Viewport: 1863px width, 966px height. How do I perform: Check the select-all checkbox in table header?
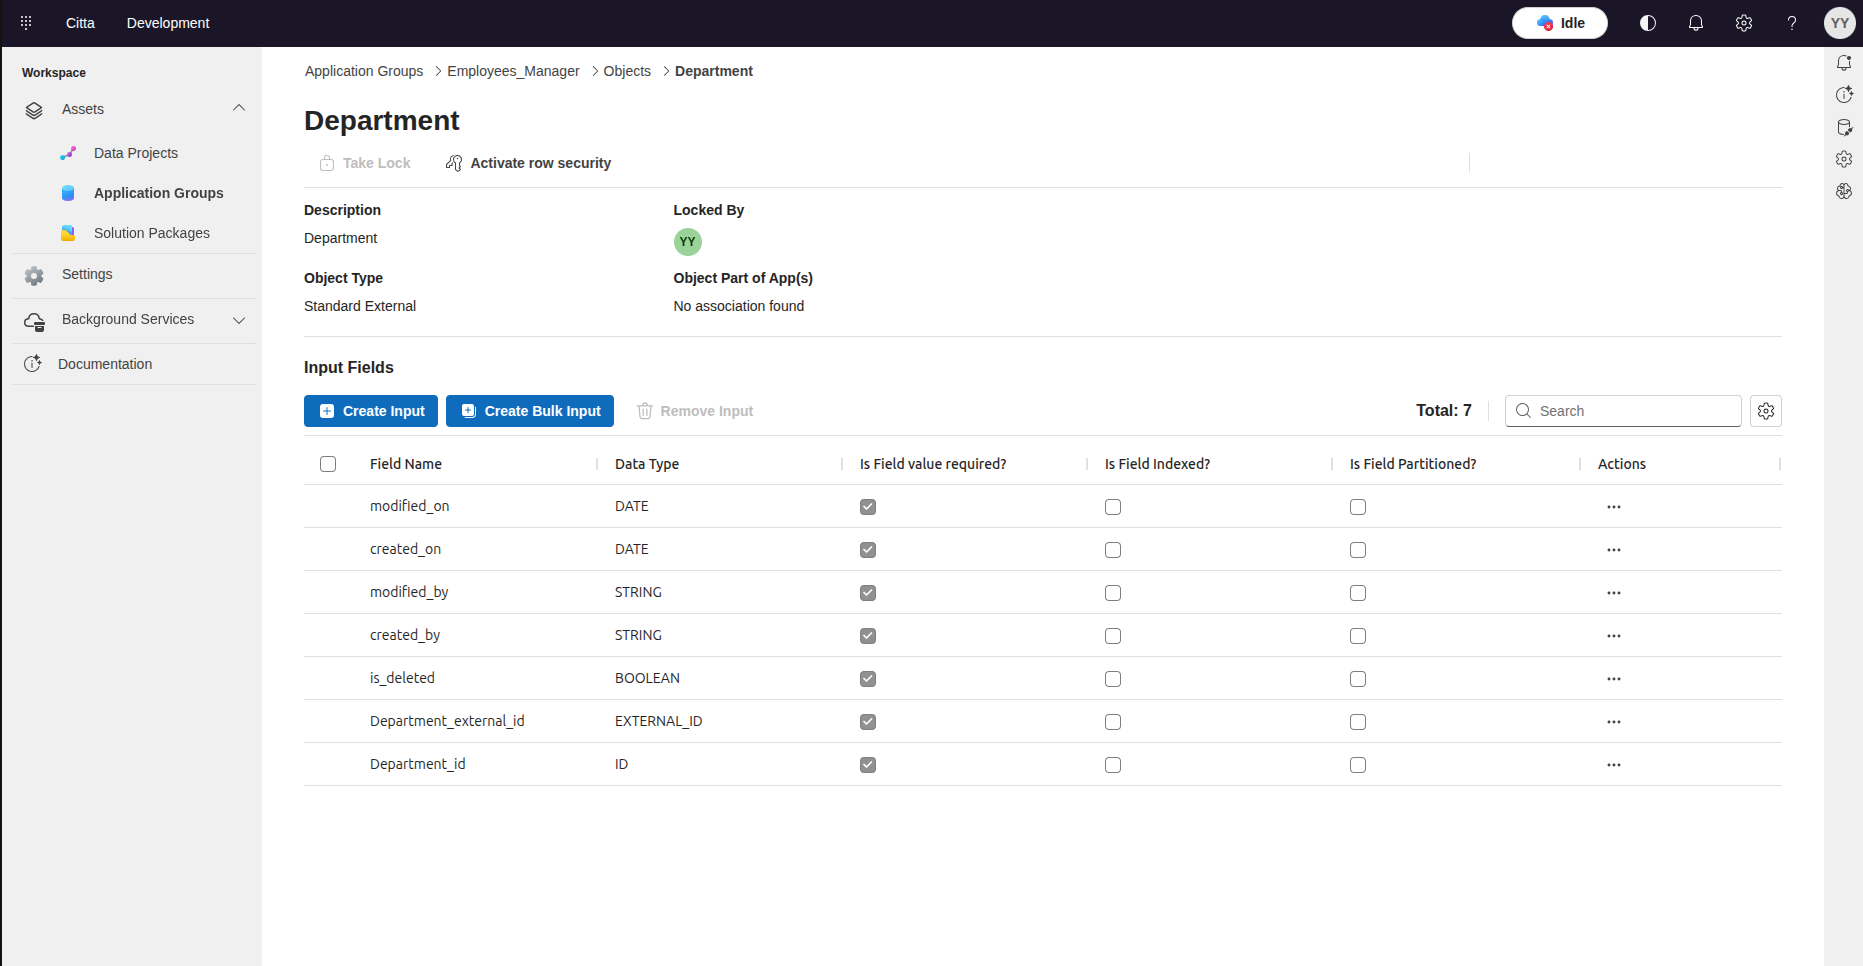[x=328, y=464]
